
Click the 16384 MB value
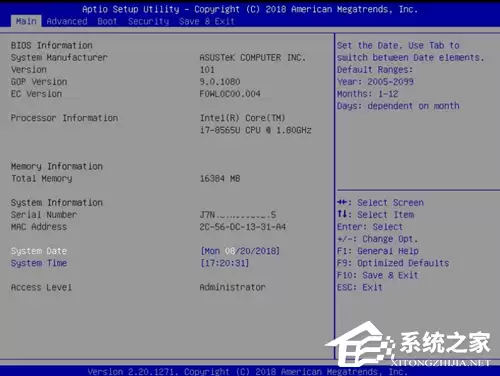[220, 178]
